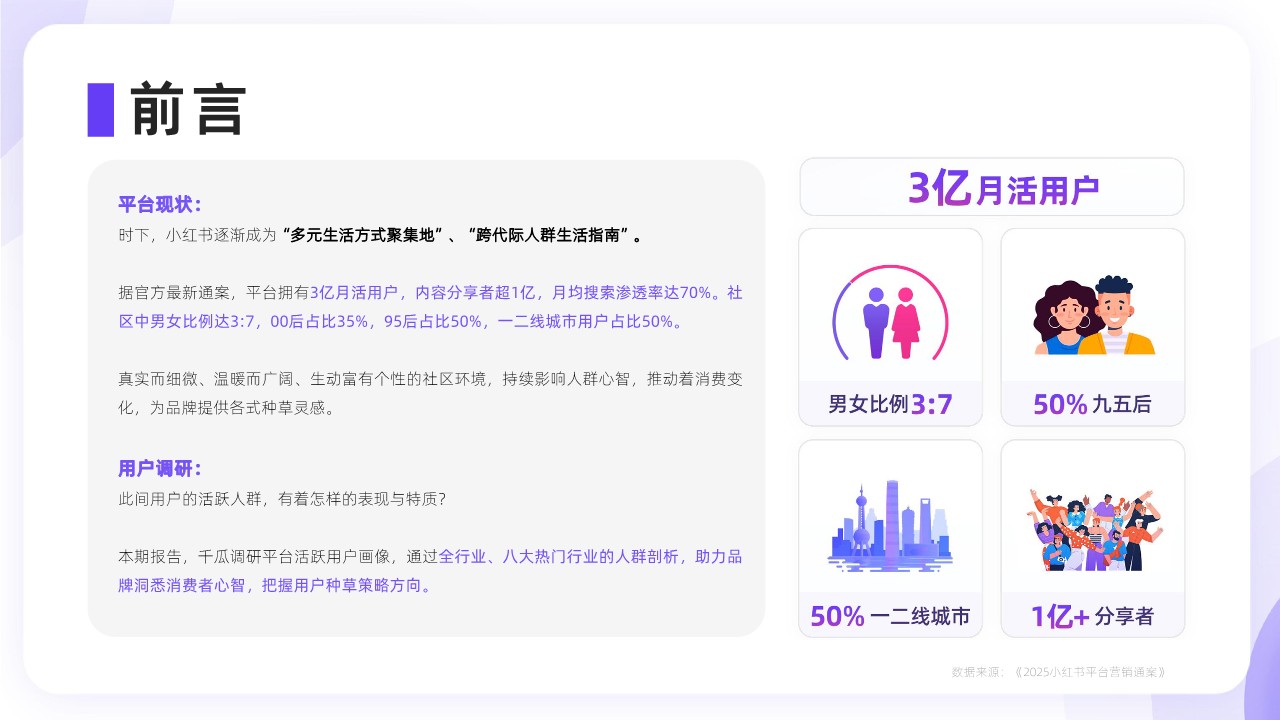This screenshot has width=1280, height=720.
Task: Click the line starting 真实而细微、温暖而广阔
Action: pyautogui.click(x=430, y=379)
